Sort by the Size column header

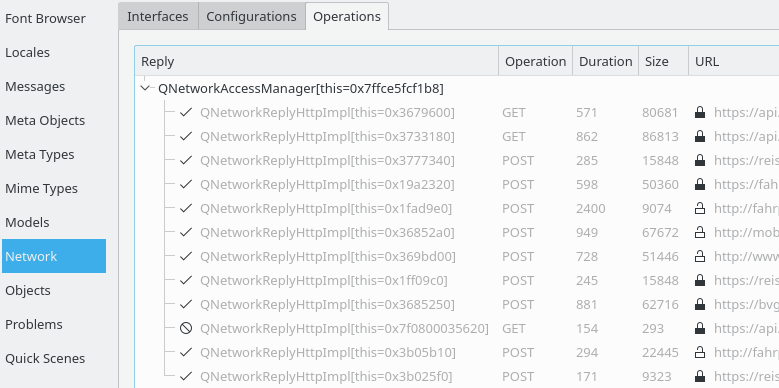[x=664, y=61]
